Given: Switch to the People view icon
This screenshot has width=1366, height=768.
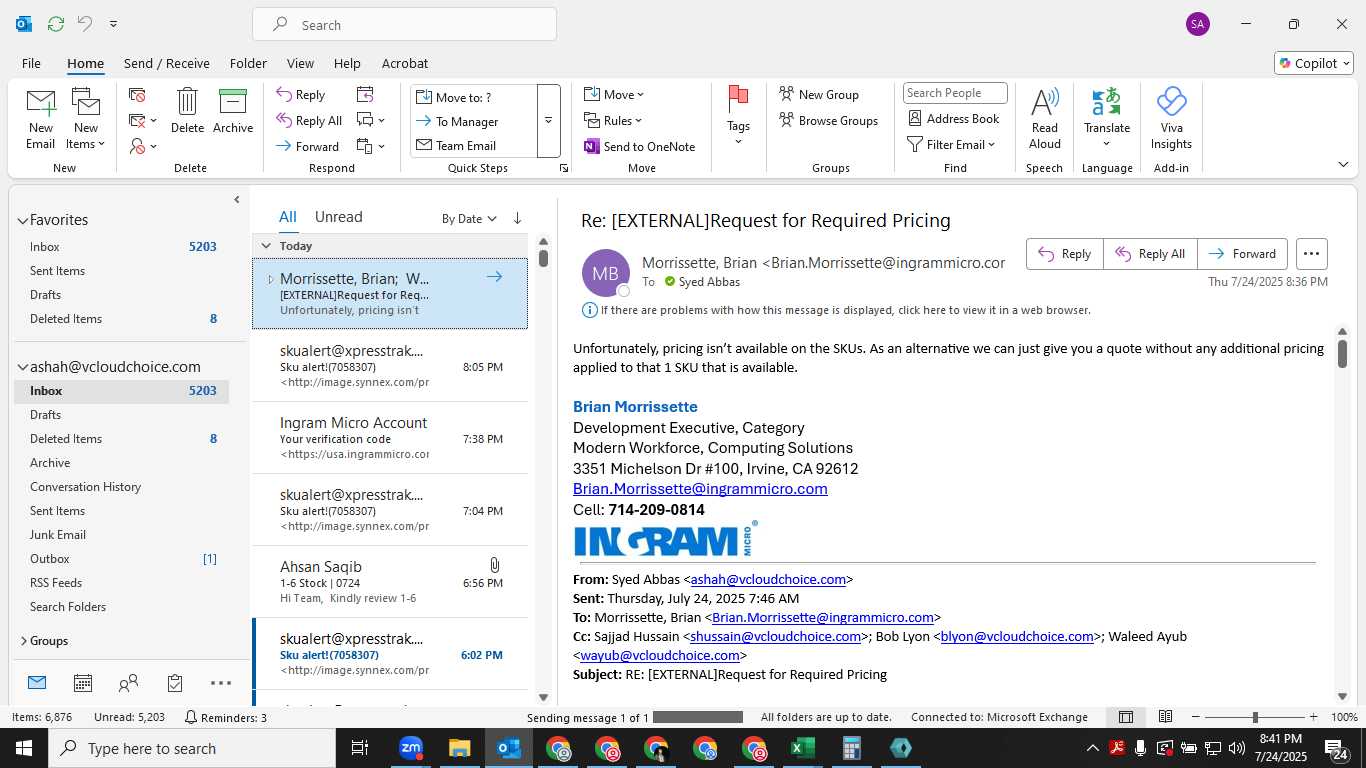Looking at the screenshot, I should (x=128, y=683).
